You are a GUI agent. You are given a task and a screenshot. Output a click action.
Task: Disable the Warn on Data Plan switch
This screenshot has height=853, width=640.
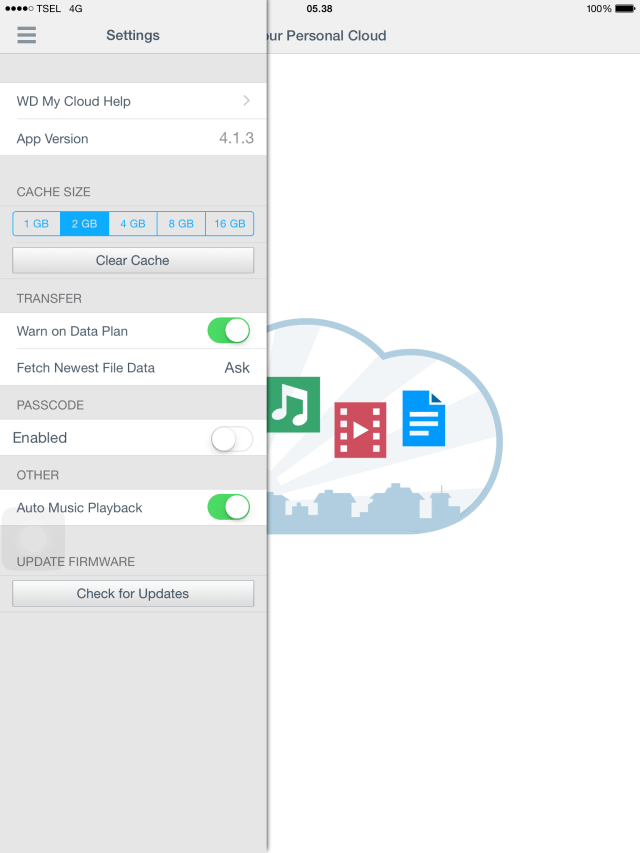[228, 331]
